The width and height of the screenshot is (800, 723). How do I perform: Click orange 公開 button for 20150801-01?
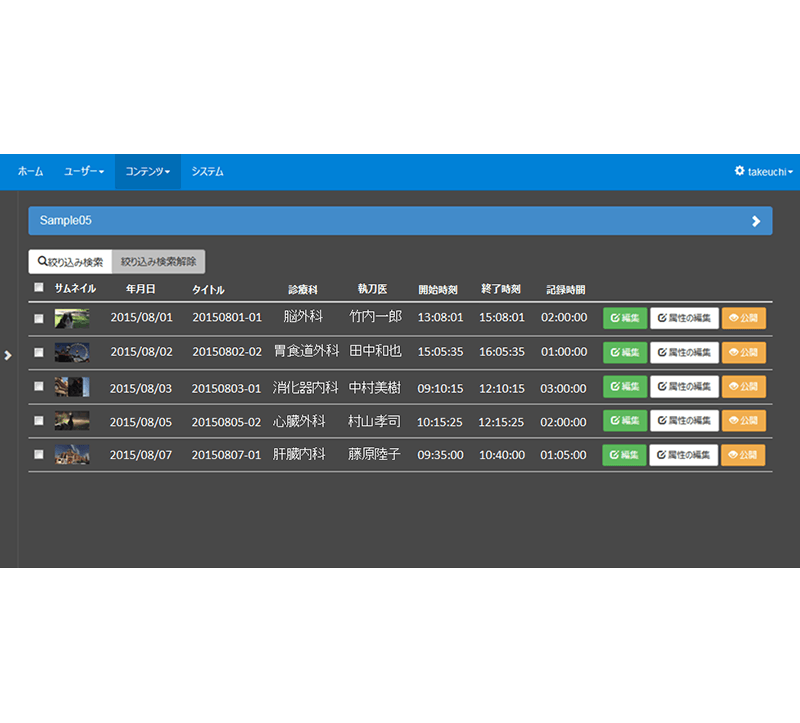click(744, 318)
